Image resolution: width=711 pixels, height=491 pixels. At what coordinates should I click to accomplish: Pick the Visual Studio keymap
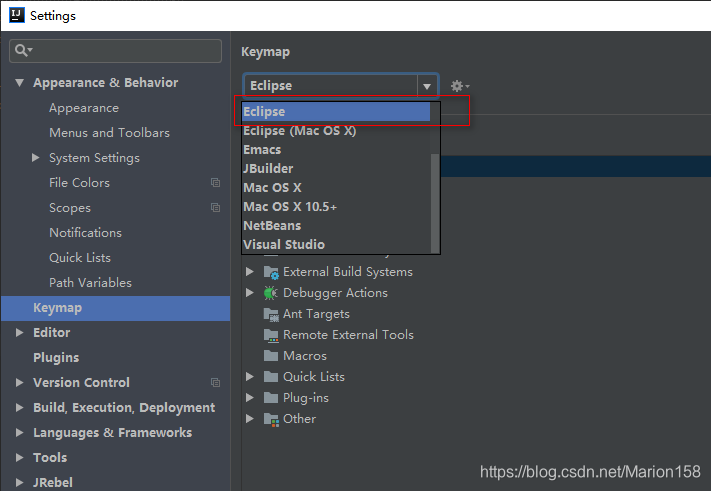(336, 244)
